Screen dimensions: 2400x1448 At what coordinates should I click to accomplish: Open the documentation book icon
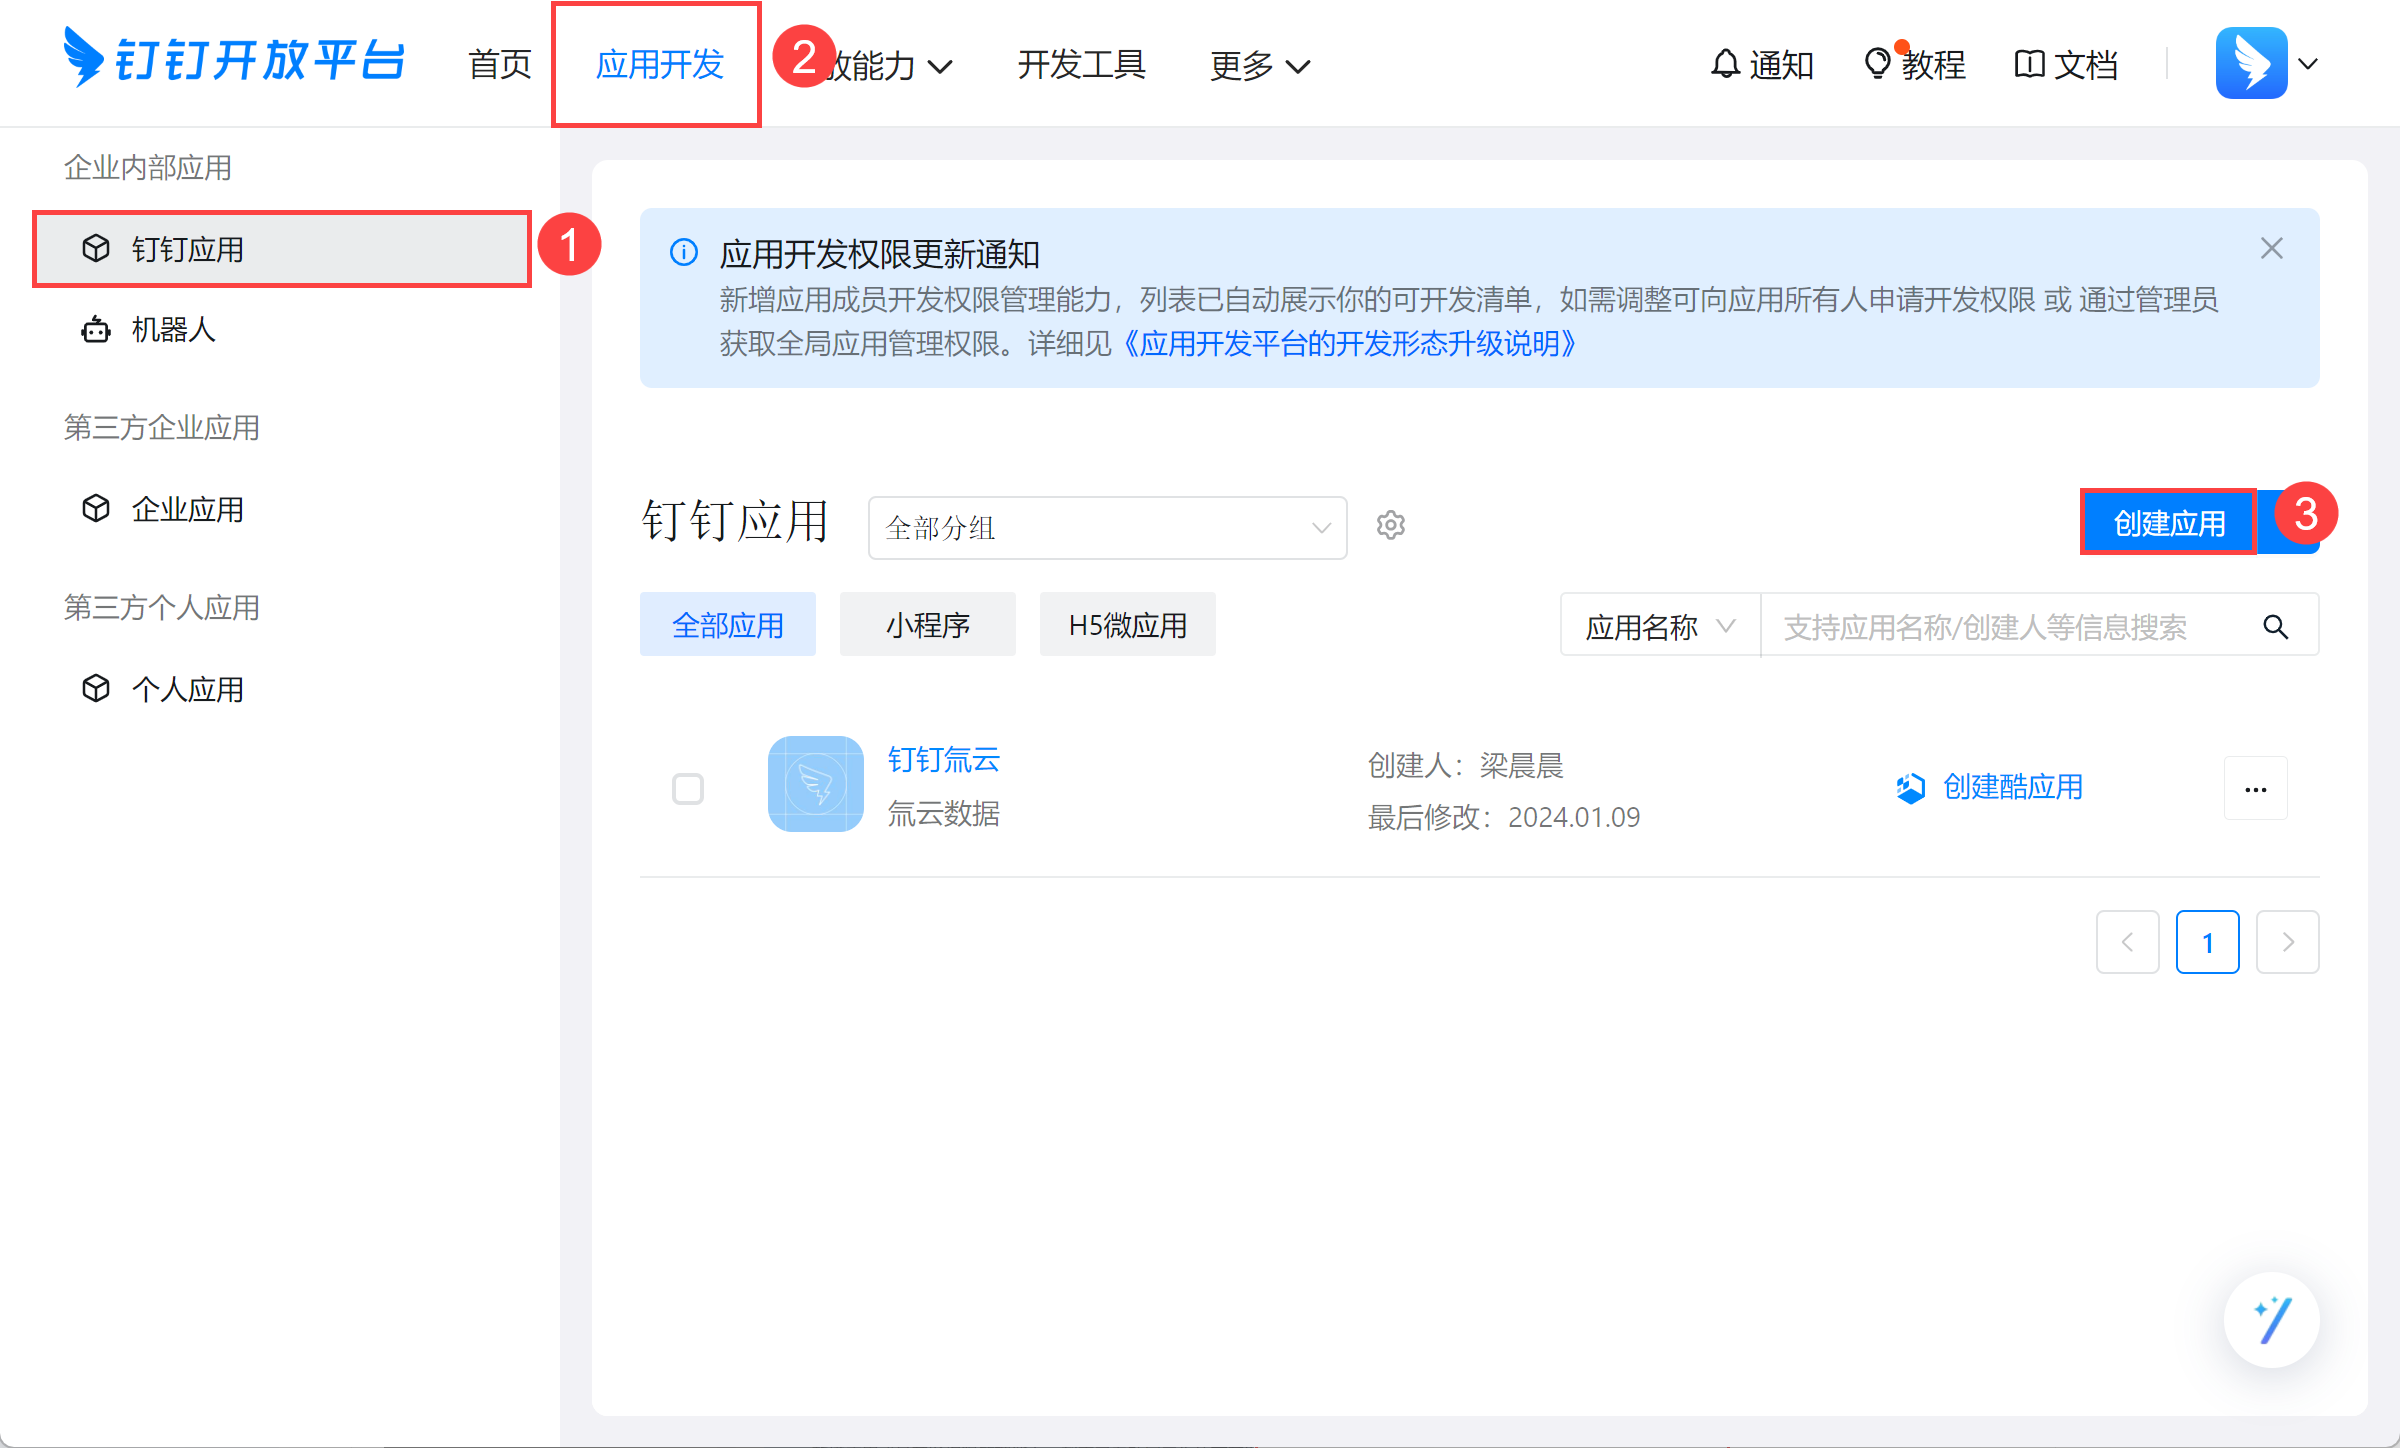2029,64
